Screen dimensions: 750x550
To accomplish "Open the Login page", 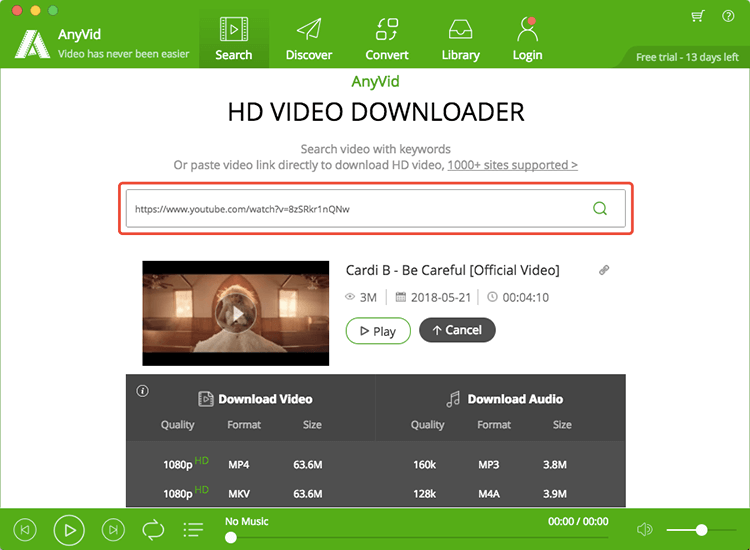I will (527, 38).
